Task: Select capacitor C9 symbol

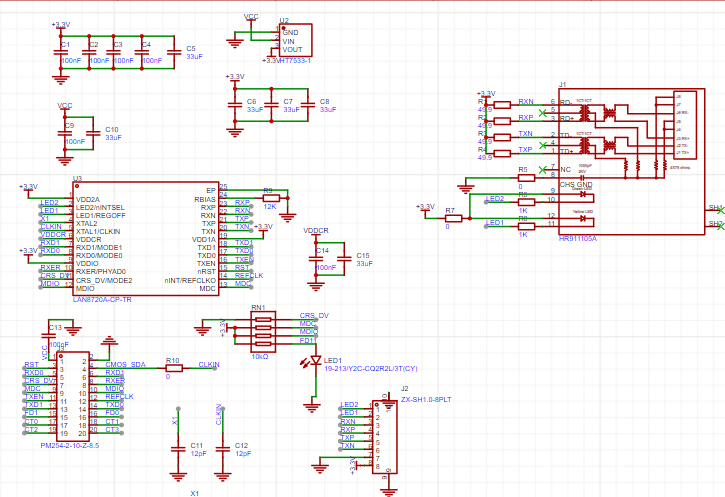Action: coord(65,133)
